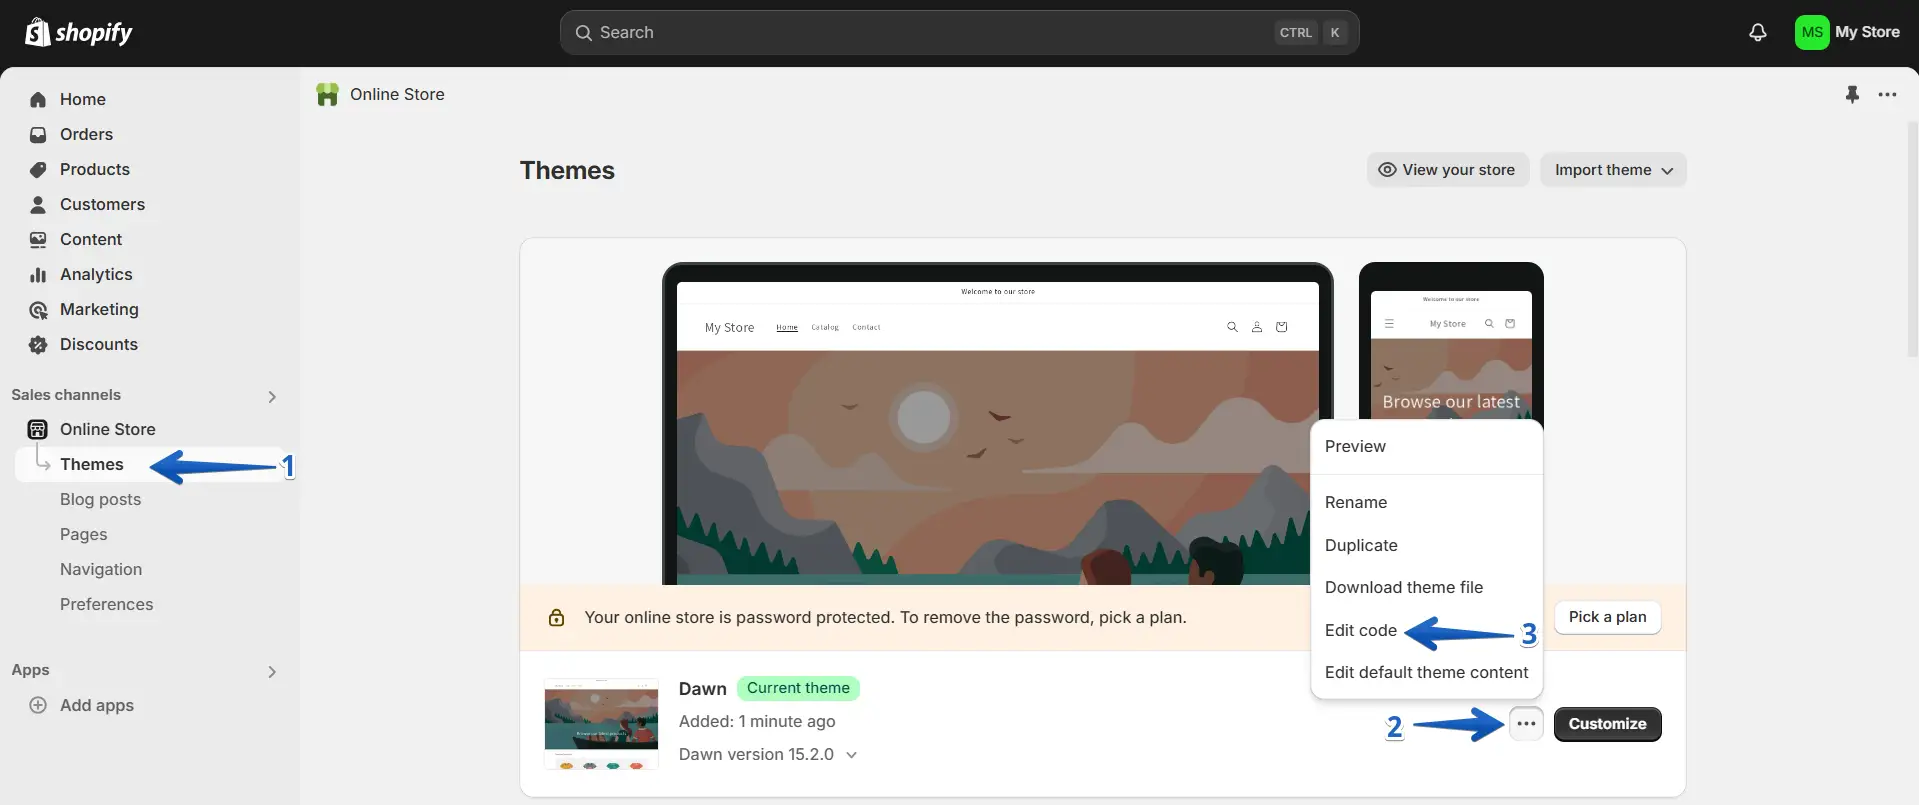Click the Search input field
Image resolution: width=1919 pixels, height=805 pixels.
930,33
